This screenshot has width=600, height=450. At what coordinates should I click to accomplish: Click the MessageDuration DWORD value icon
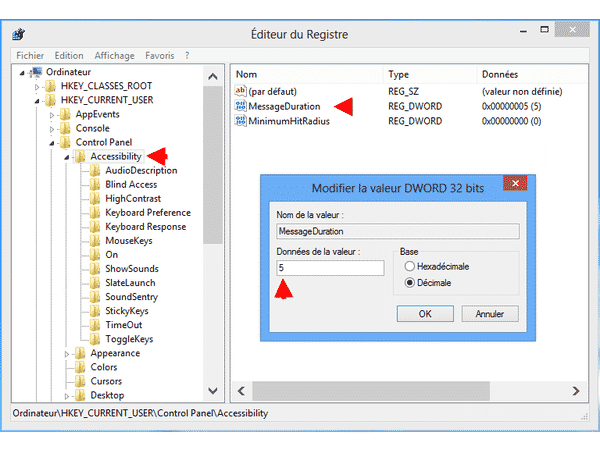pos(240,106)
